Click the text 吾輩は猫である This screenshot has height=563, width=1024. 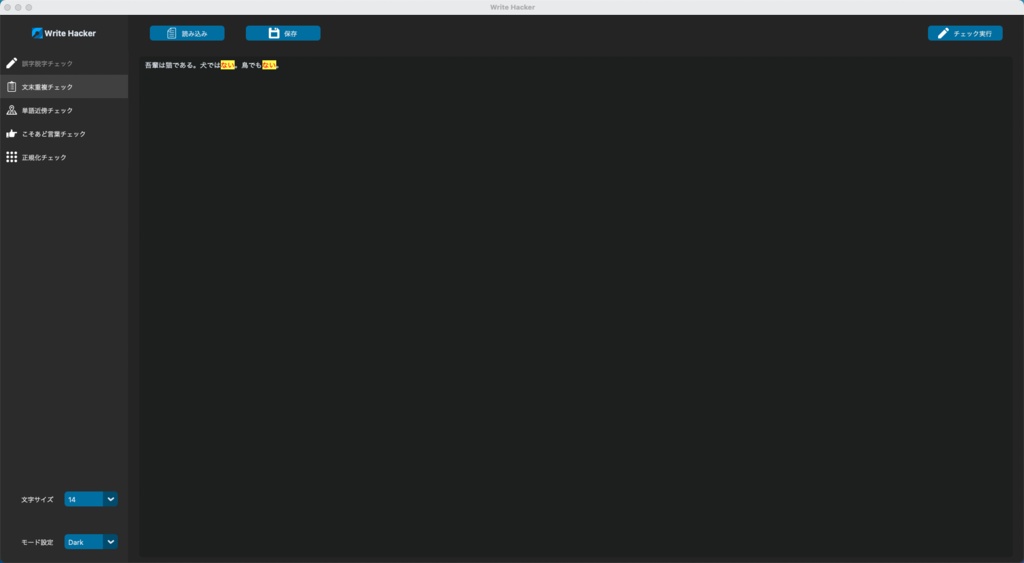(168, 65)
